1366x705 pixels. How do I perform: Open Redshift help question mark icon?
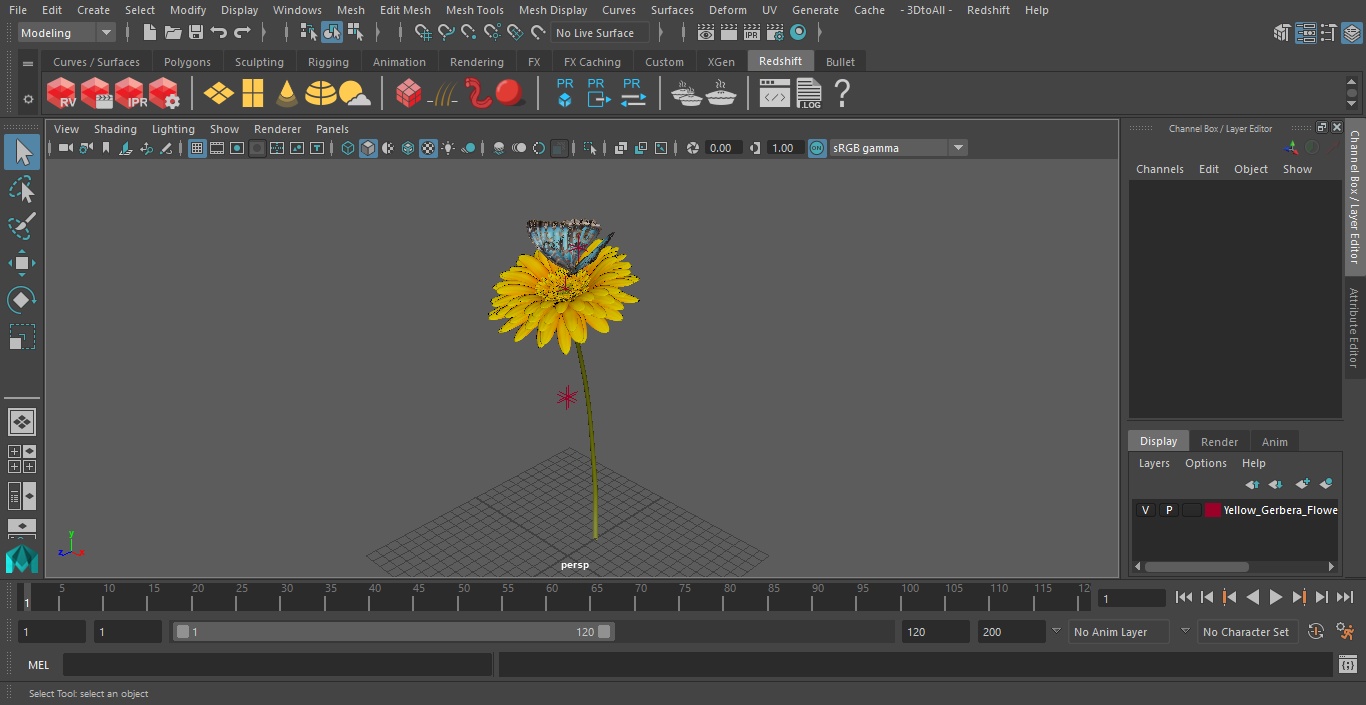pos(842,94)
